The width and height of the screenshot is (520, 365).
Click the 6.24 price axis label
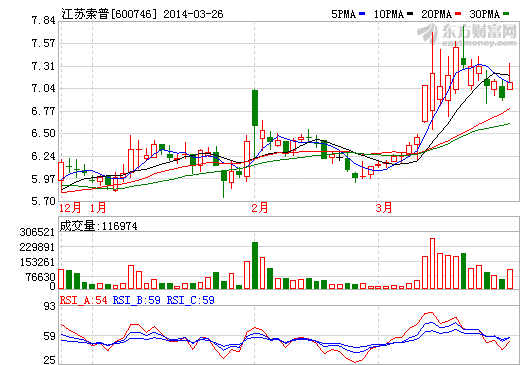pos(43,156)
